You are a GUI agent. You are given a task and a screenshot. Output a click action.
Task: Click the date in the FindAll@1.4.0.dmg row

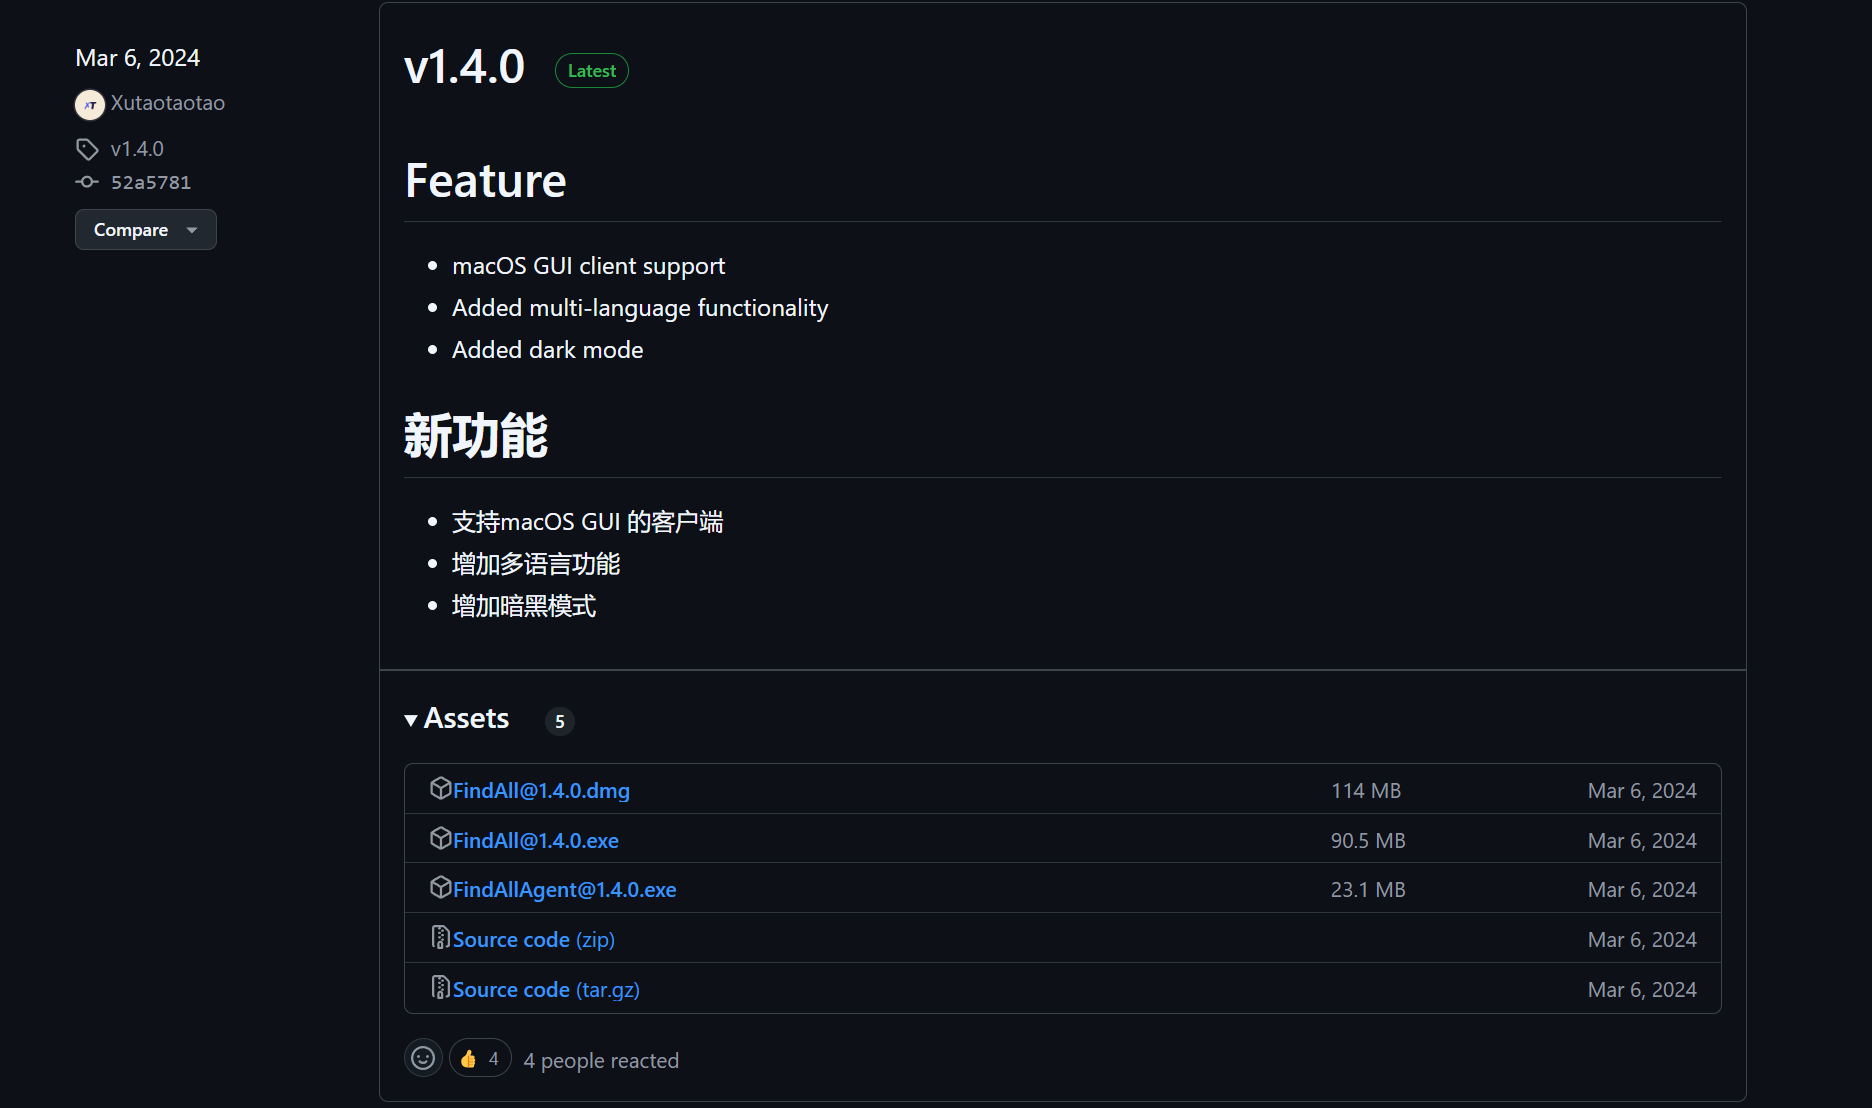click(x=1642, y=791)
